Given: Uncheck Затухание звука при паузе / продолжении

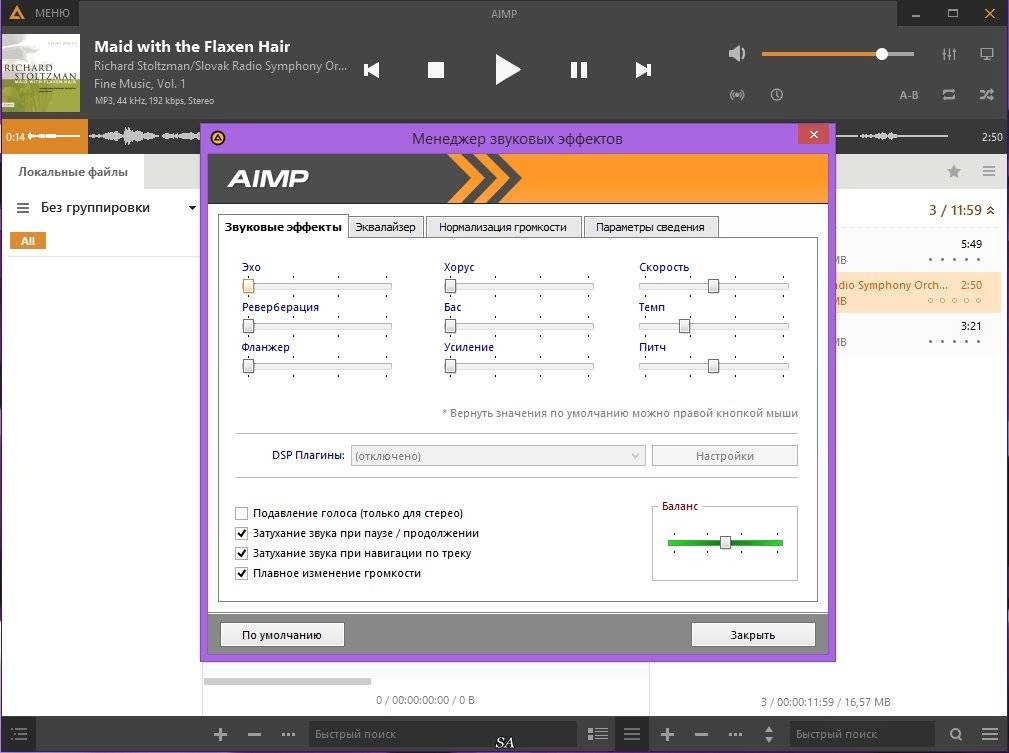Looking at the screenshot, I should [x=241, y=533].
